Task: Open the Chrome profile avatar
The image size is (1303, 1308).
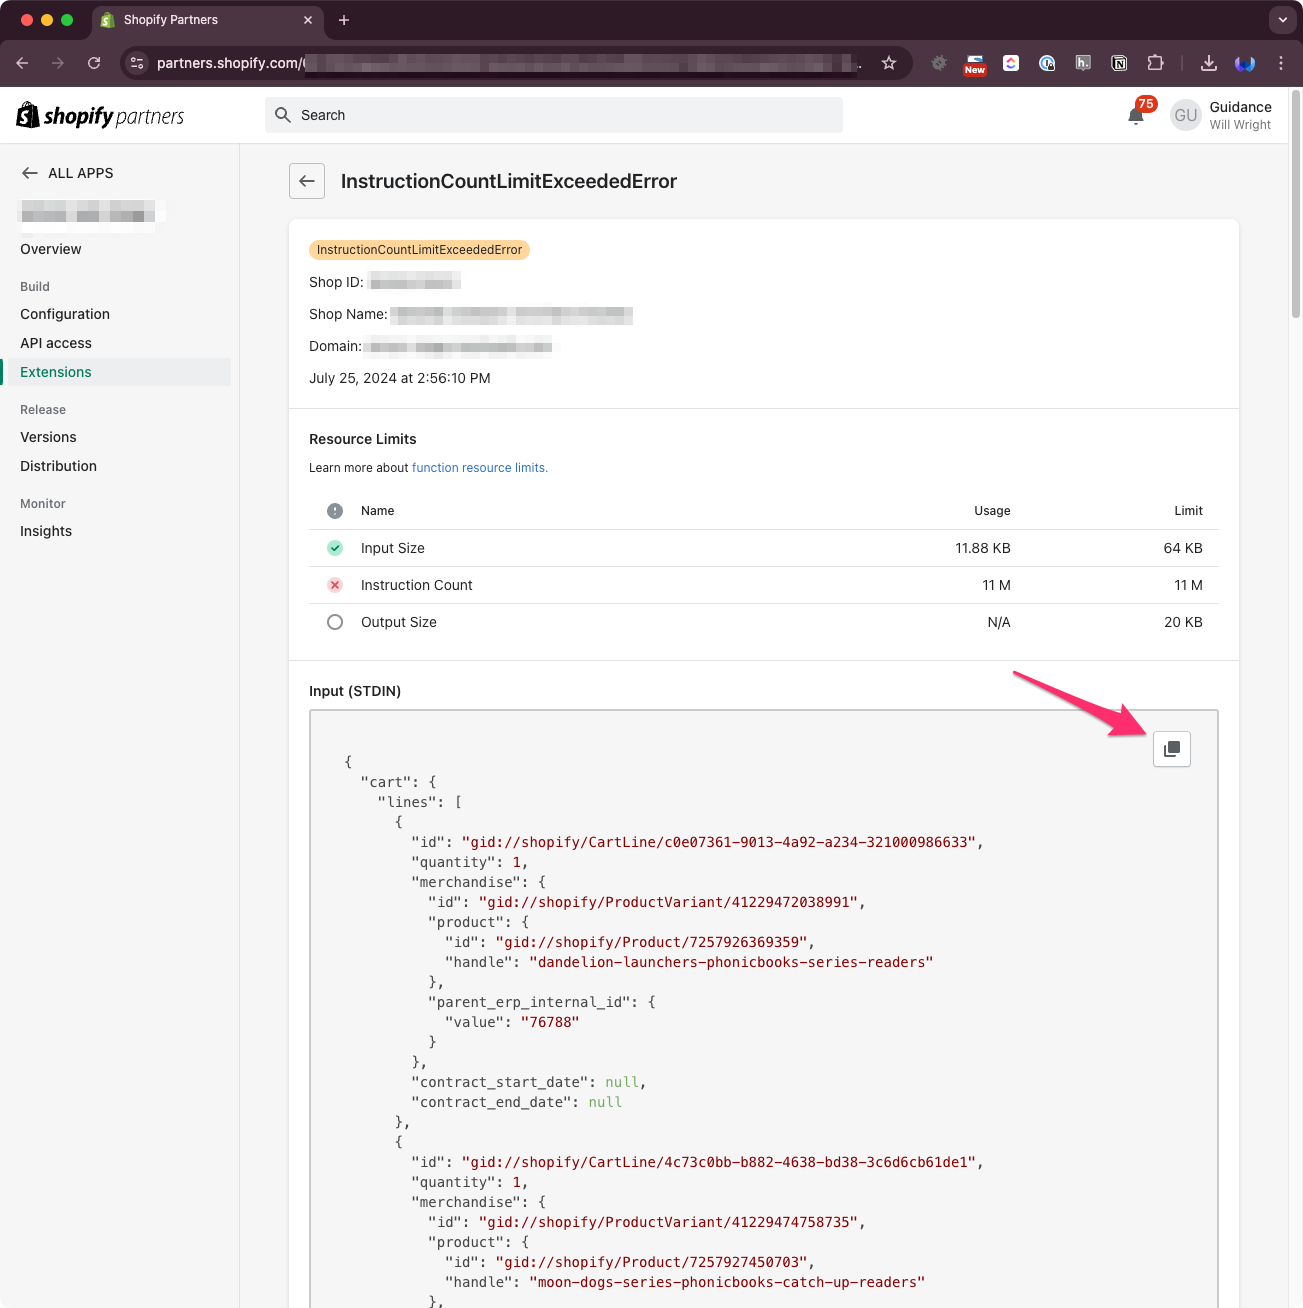Action: tap(1245, 63)
